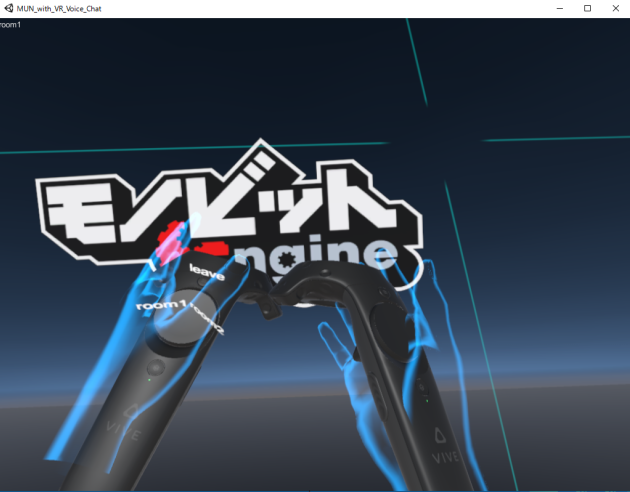This screenshot has height=492, width=630.
Task: Choose 'room1' option on the trackpad menu
Action: tap(161, 305)
